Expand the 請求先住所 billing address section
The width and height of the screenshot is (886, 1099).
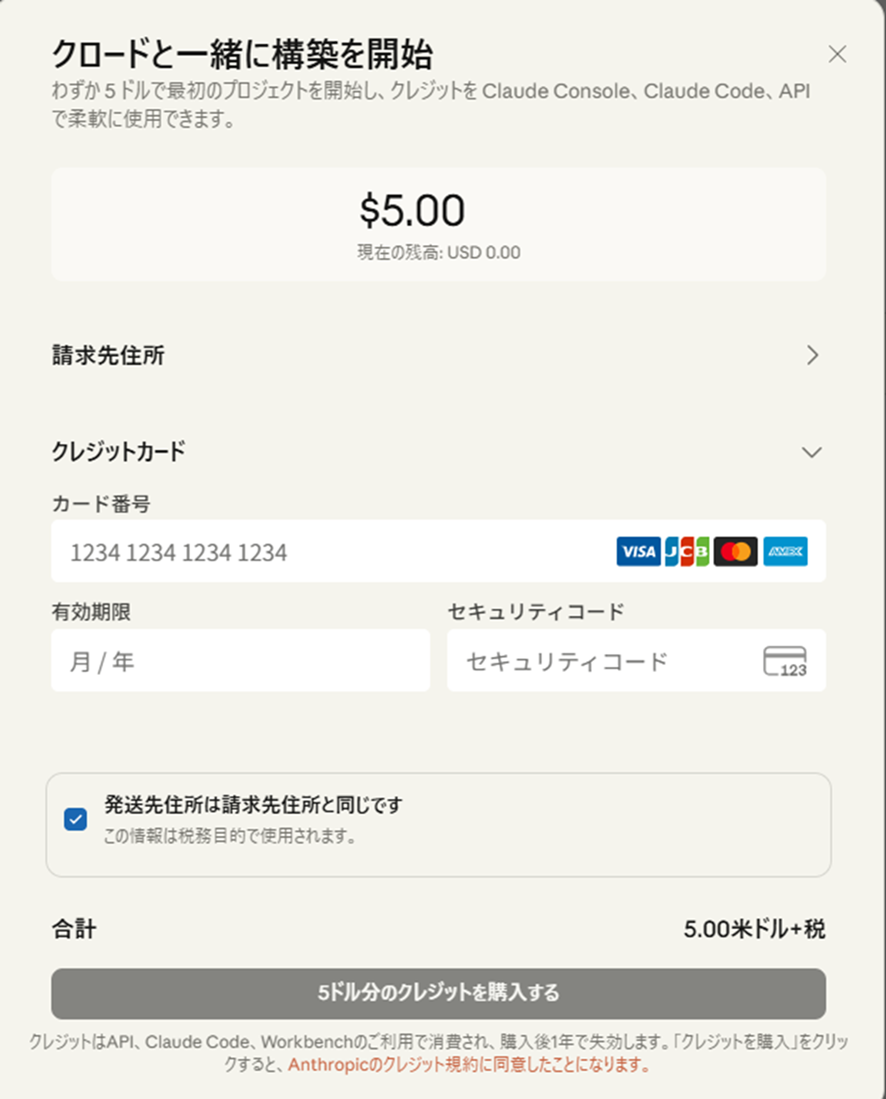[x=812, y=355]
